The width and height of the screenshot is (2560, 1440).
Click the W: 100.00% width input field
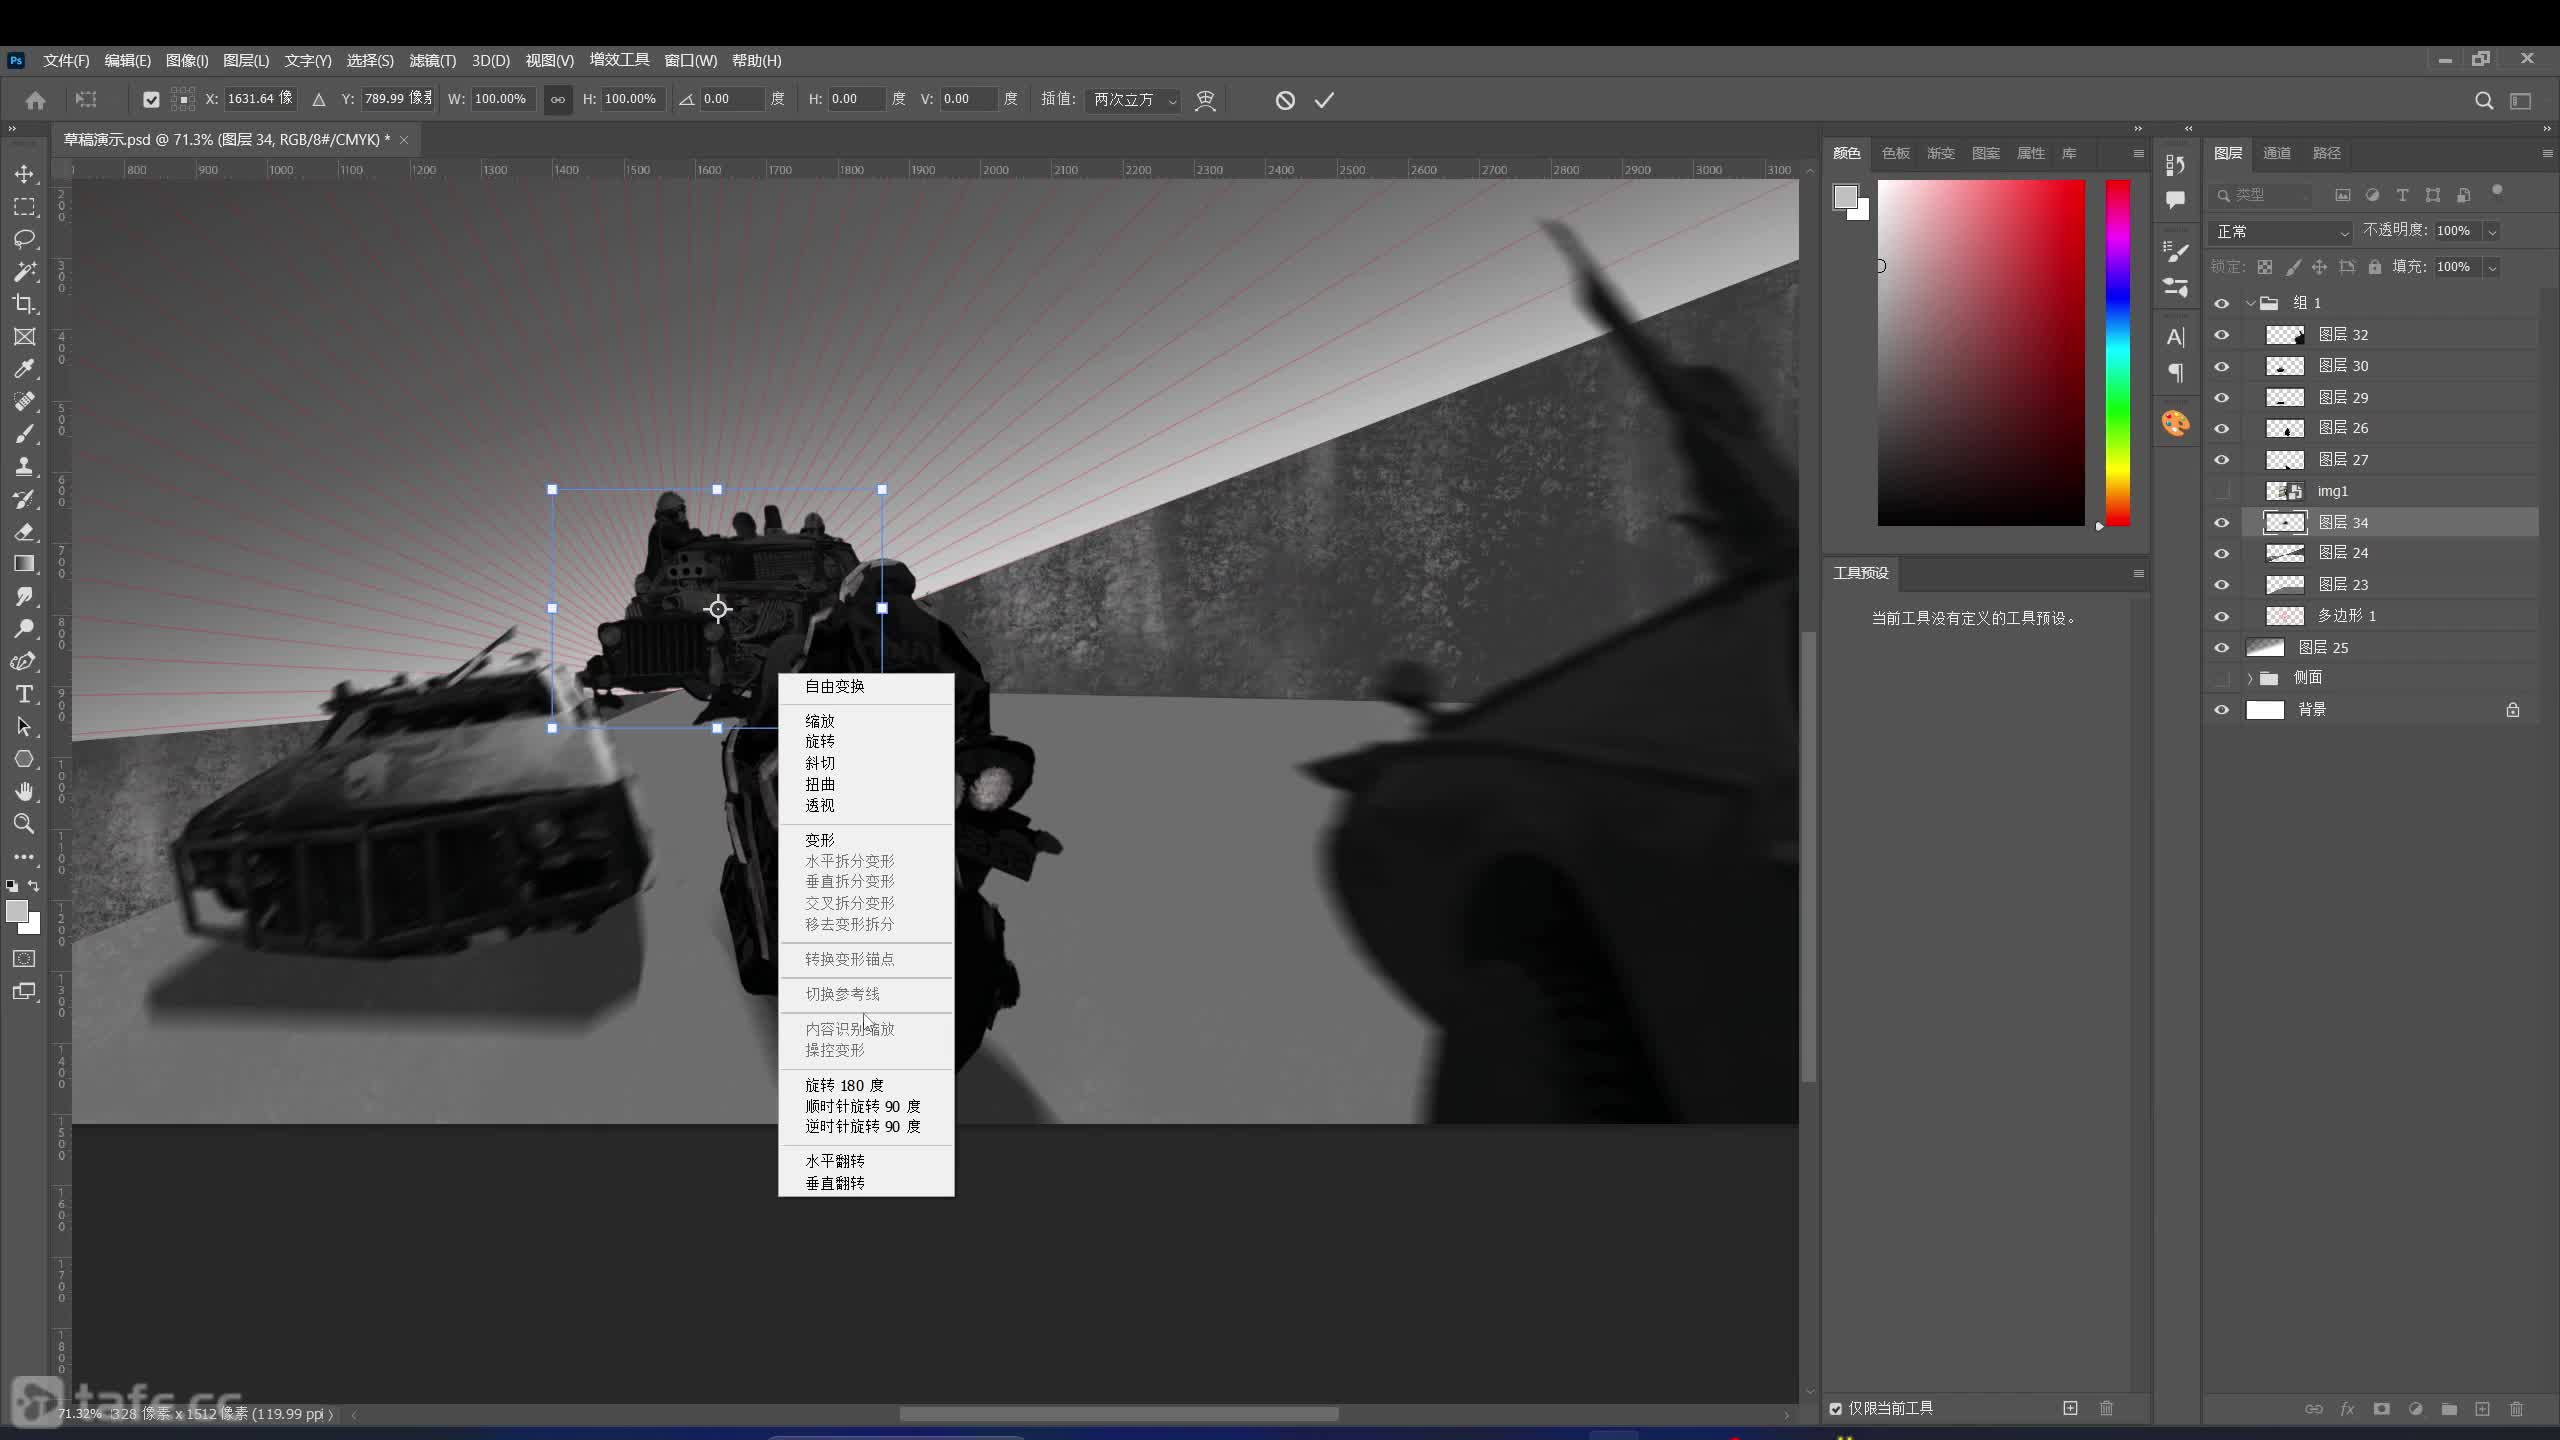pyautogui.click(x=503, y=99)
